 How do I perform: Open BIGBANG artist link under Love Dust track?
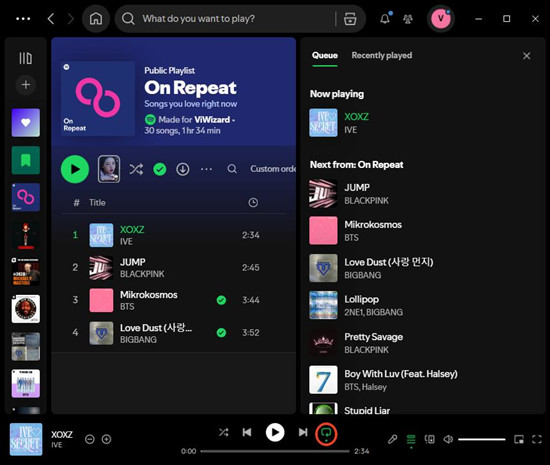[138, 339]
